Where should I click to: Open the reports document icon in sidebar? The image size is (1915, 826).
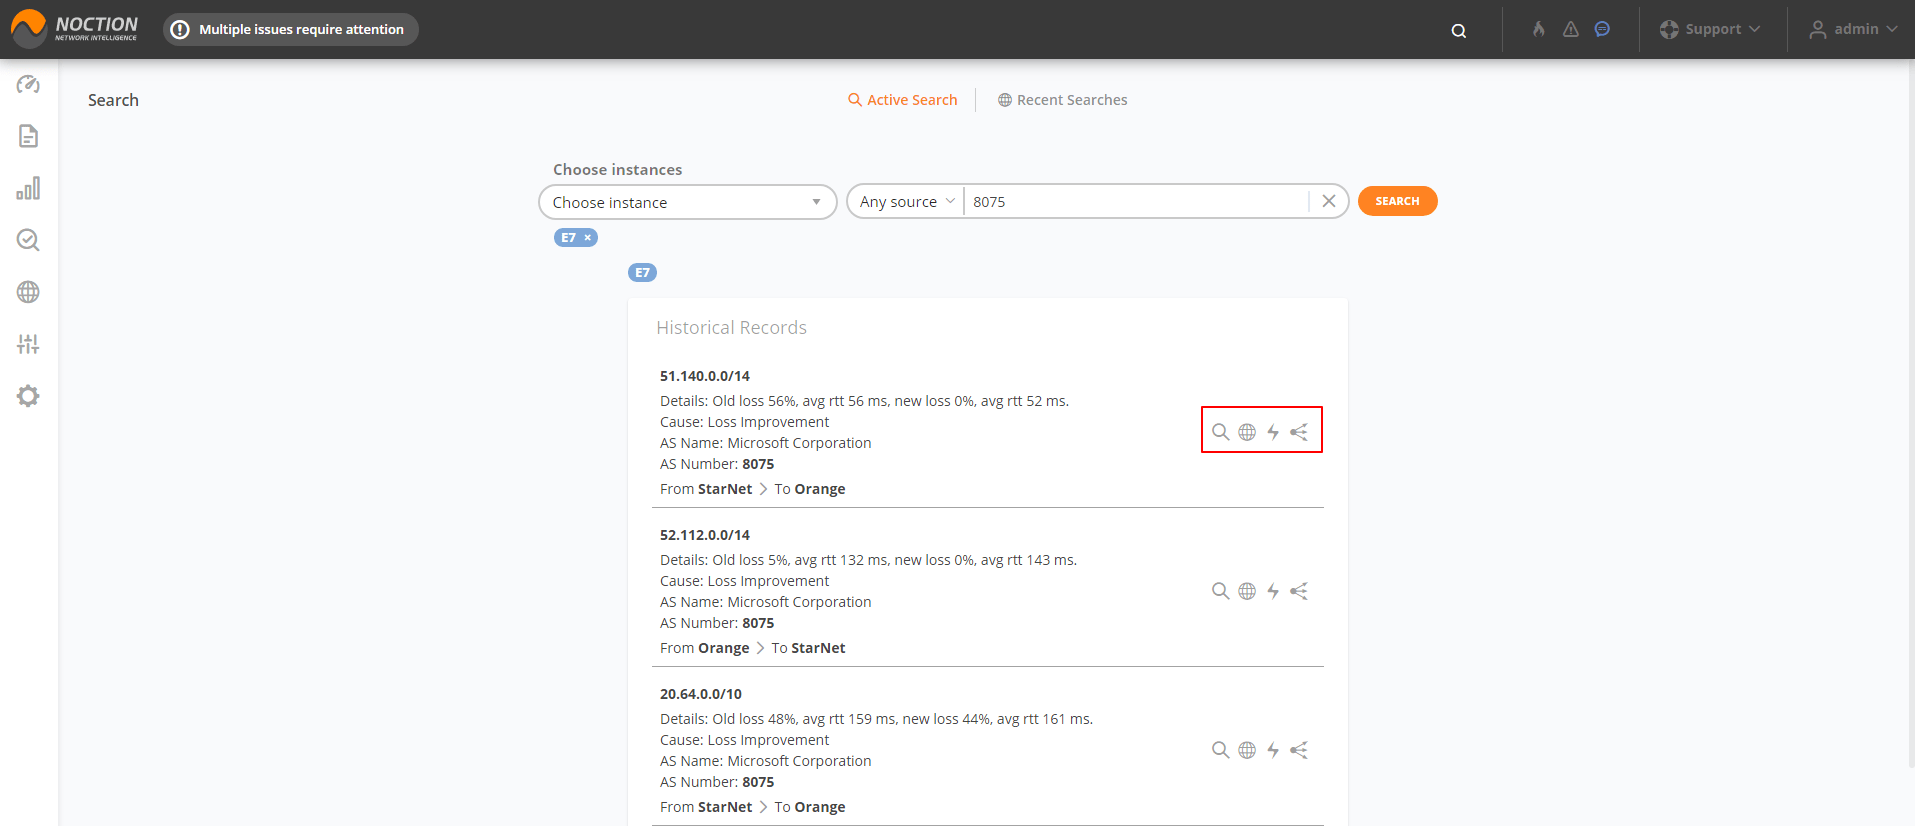28,136
